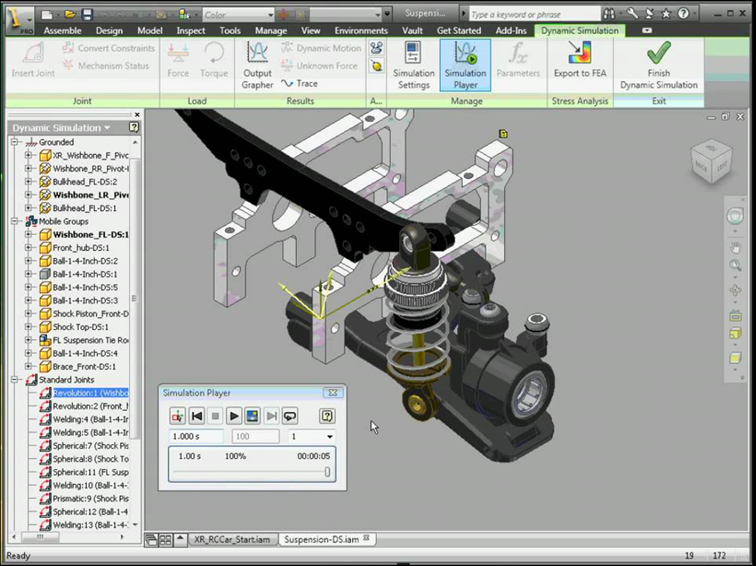Switch to the Assemble ribbon tab

pos(62,31)
